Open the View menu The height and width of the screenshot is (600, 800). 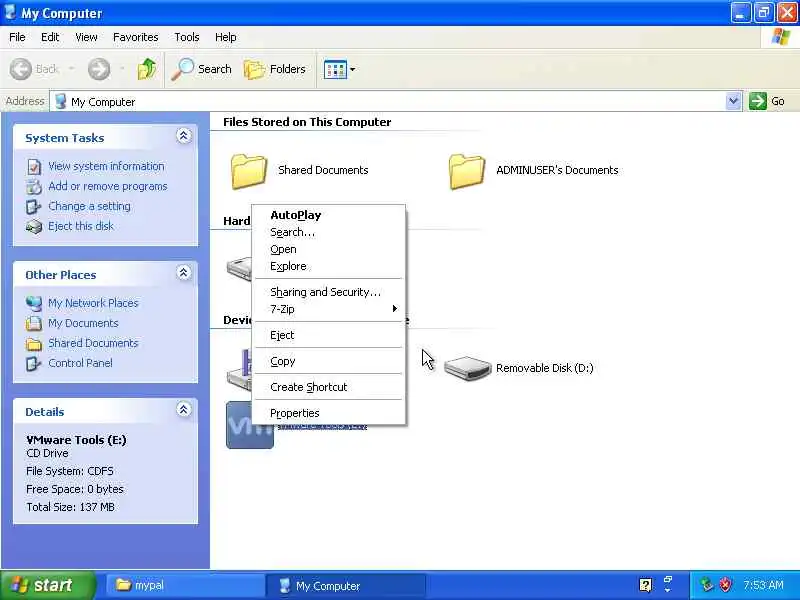[x=86, y=37]
